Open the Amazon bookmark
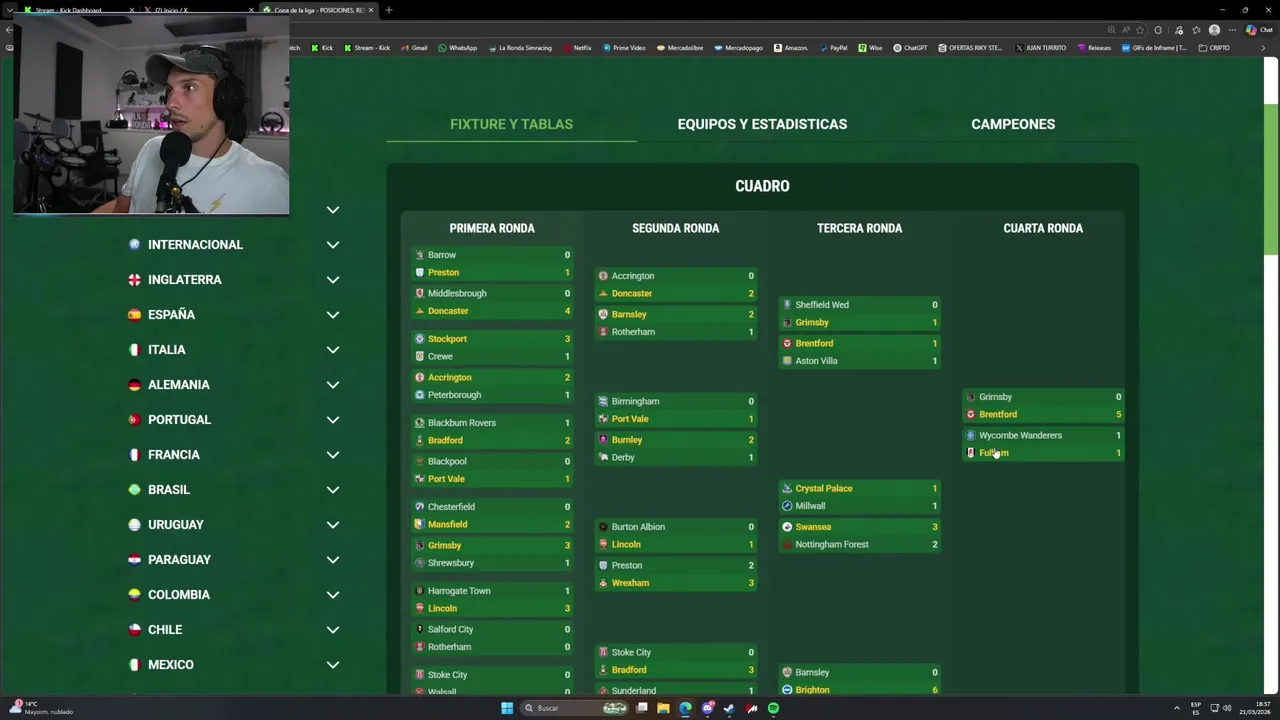Image resolution: width=1280 pixels, height=720 pixels. [x=791, y=48]
